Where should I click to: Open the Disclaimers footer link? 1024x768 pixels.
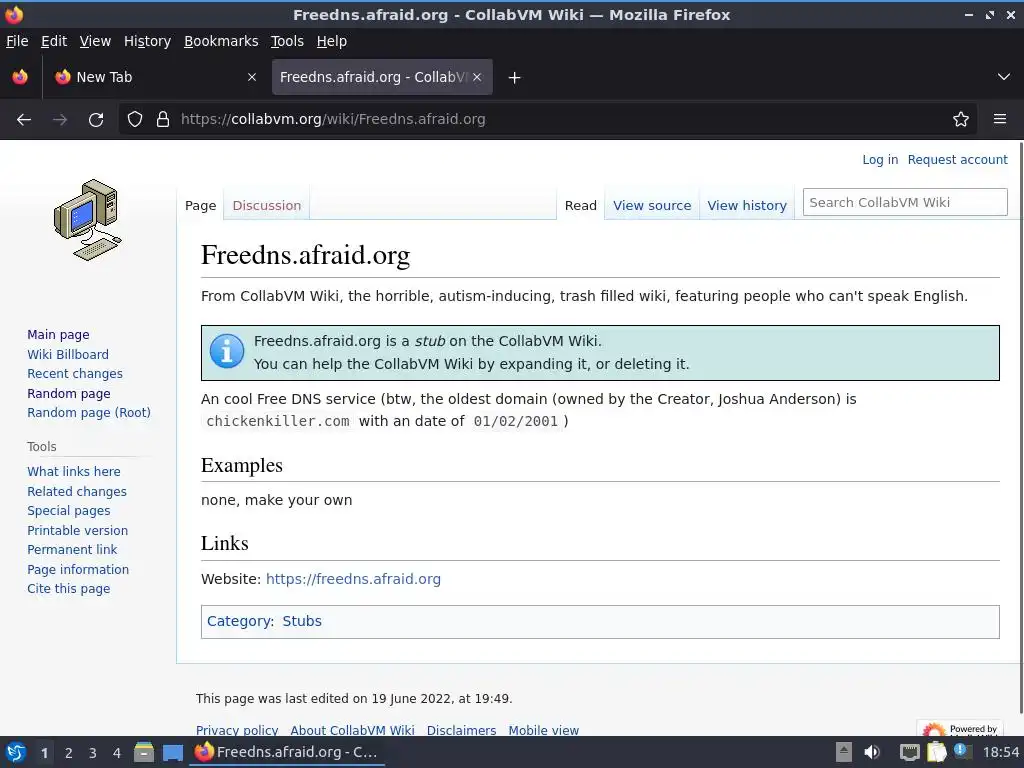coord(461,730)
